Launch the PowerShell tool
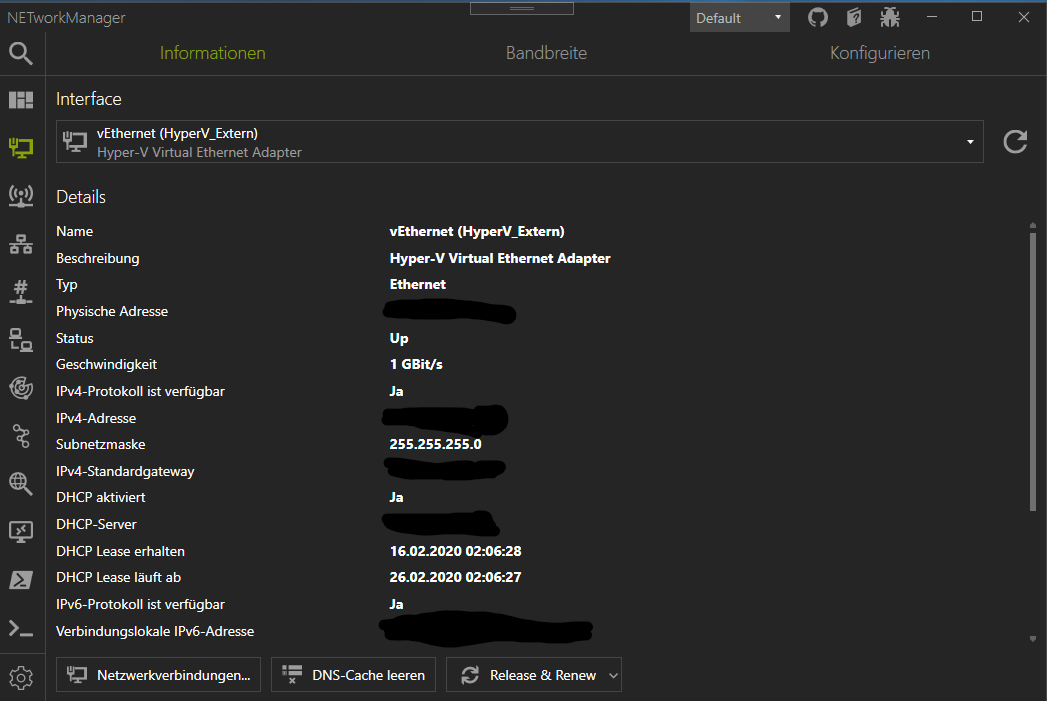The height and width of the screenshot is (701, 1047). 21,579
